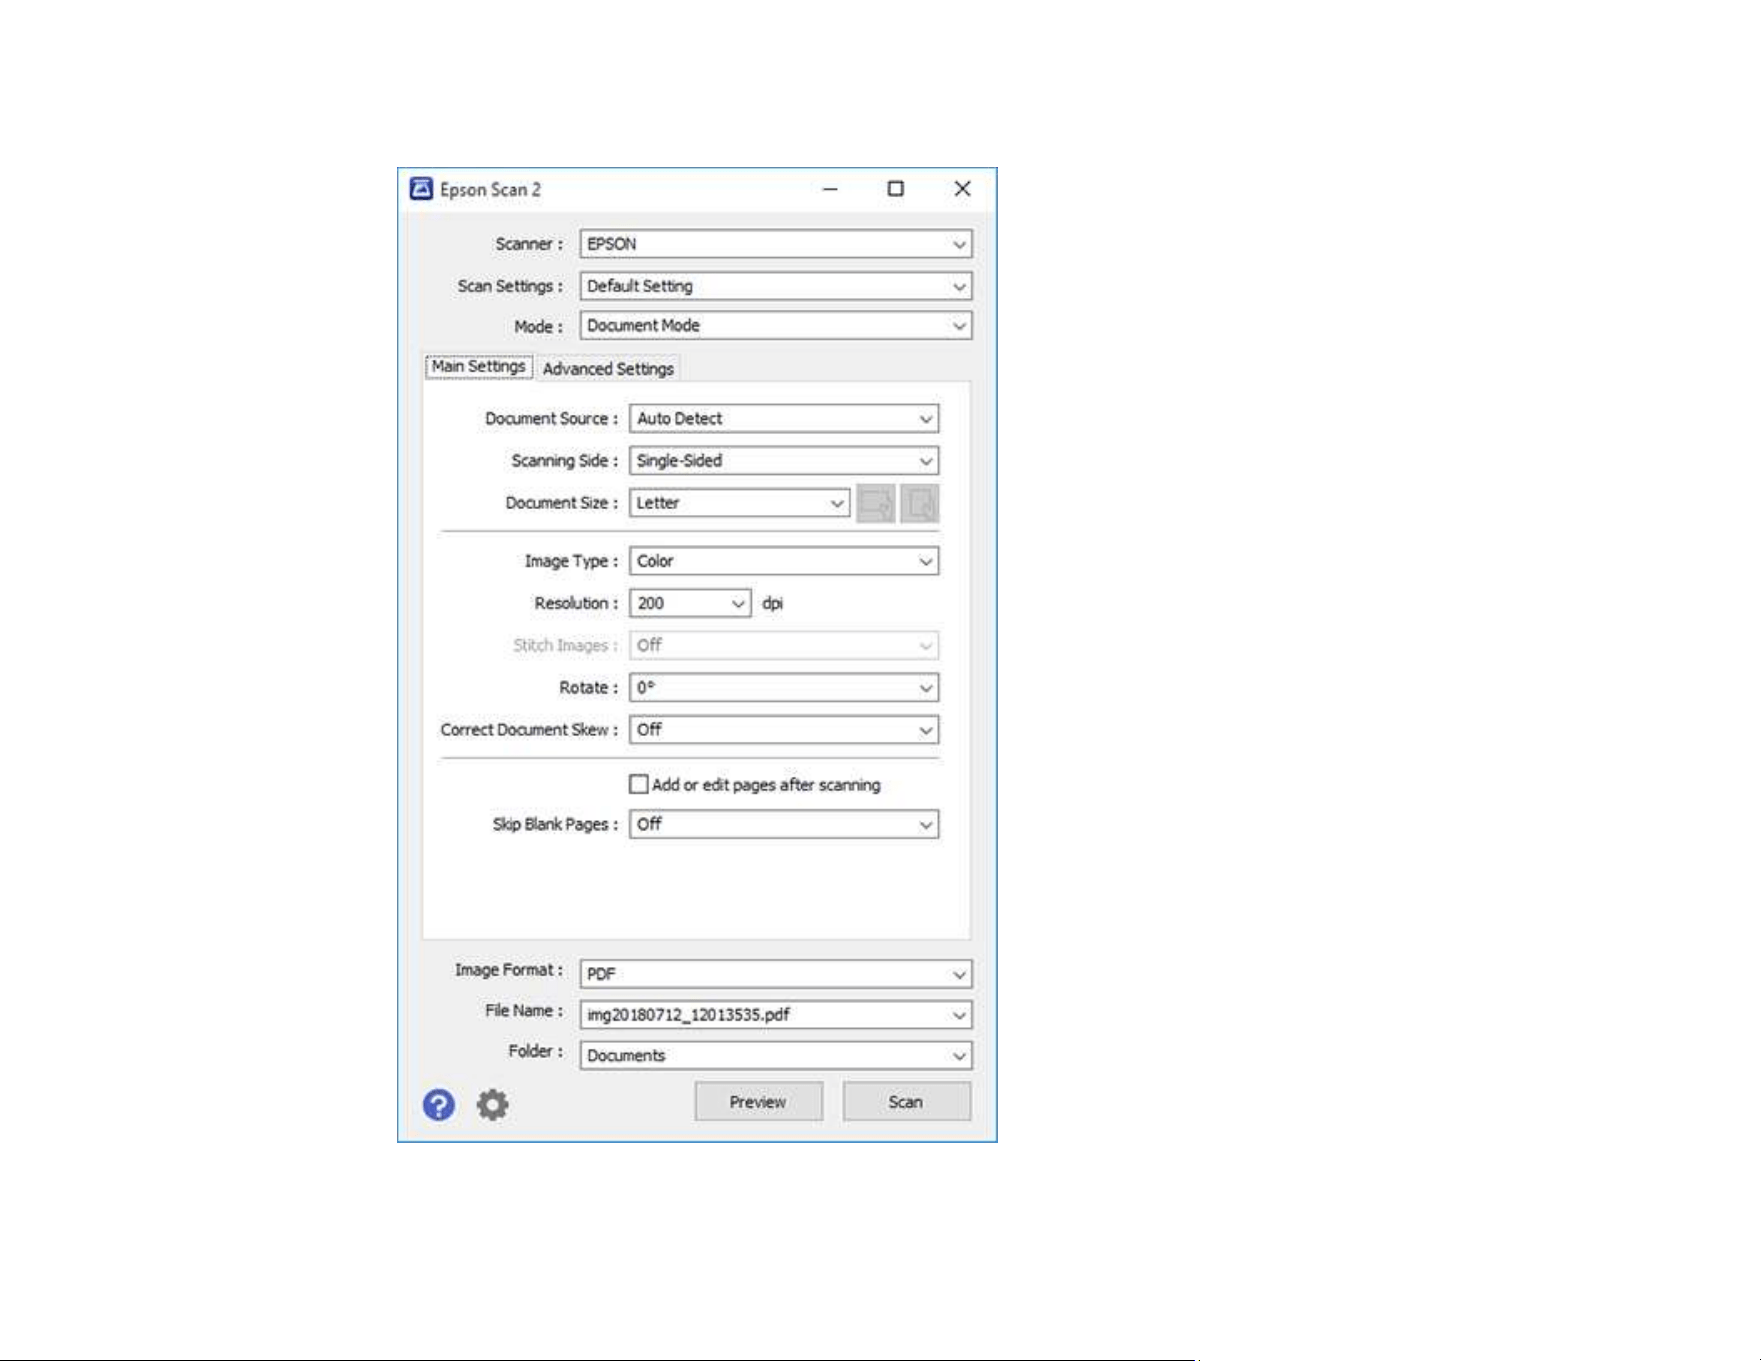Maximize the Epson Scan 2 window
1761x1361 pixels.
click(896, 189)
